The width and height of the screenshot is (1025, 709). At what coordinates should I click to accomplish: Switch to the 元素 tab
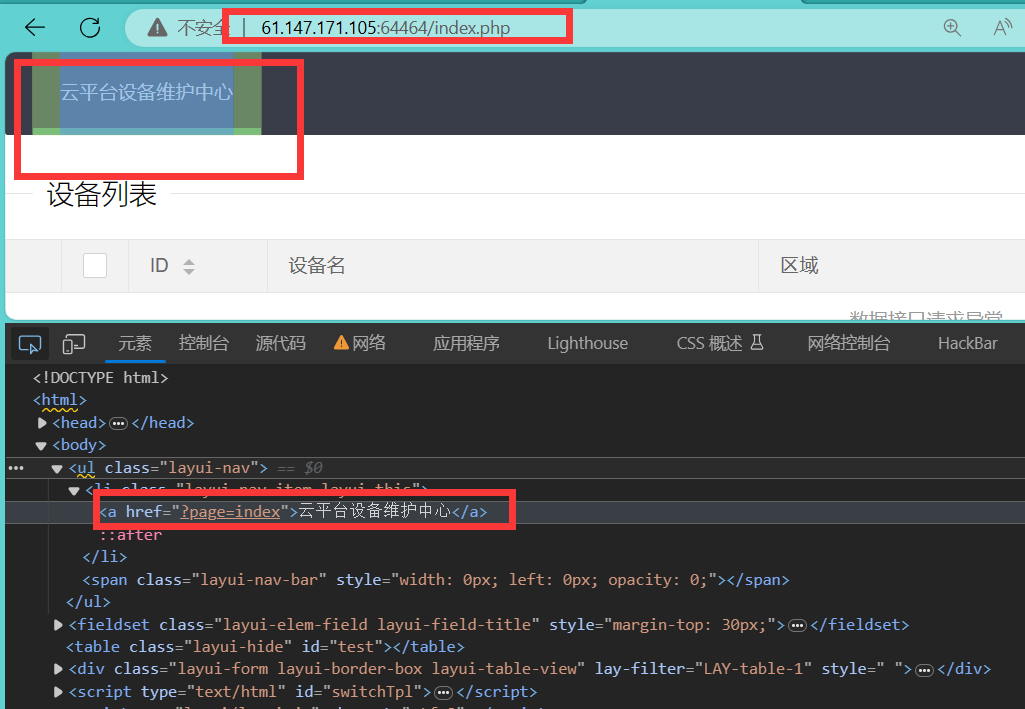pos(135,343)
